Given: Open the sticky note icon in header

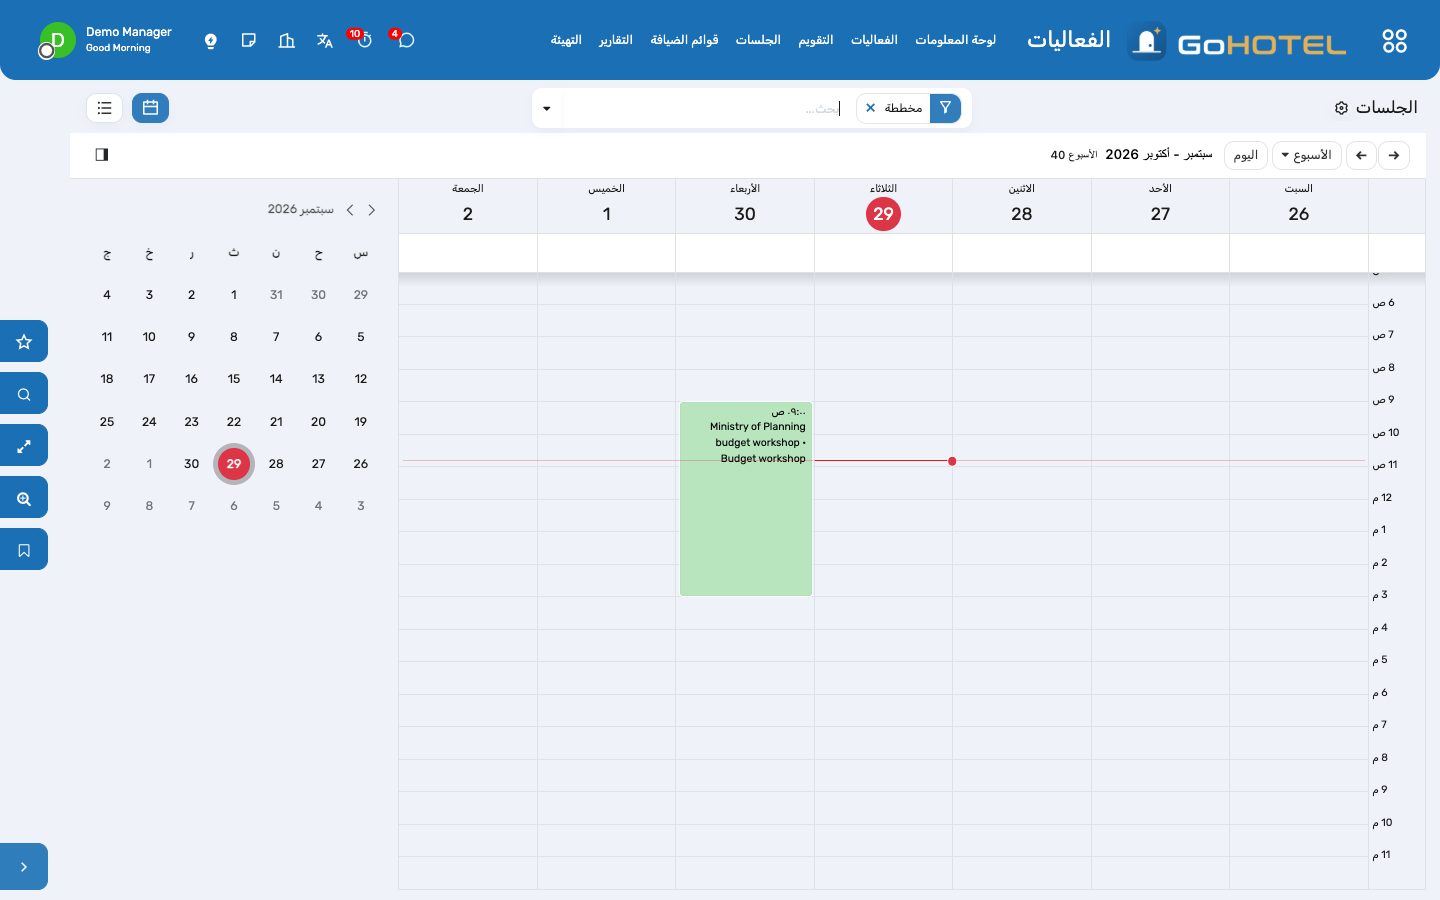Looking at the screenshot, I should 249,41.
